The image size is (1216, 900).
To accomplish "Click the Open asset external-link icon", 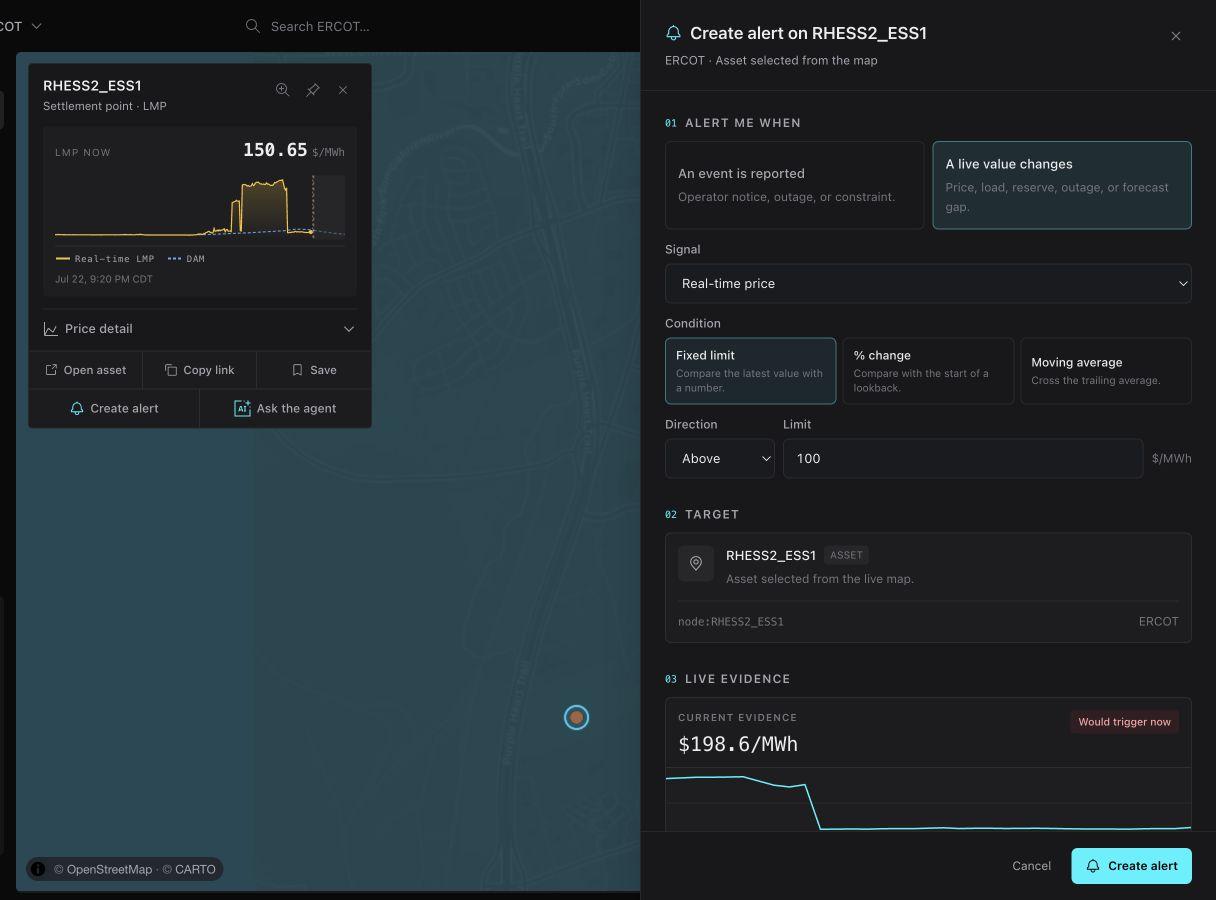I will [x=51, y=370].
